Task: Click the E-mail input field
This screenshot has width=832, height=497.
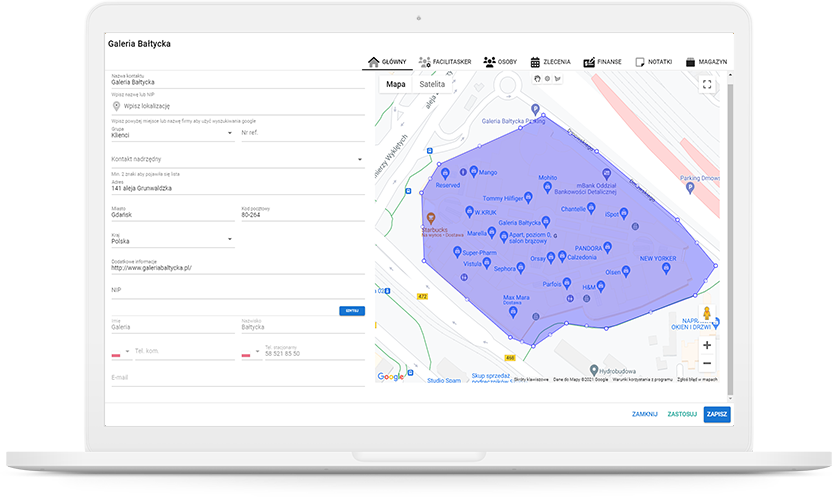Action: coord(238,378)
